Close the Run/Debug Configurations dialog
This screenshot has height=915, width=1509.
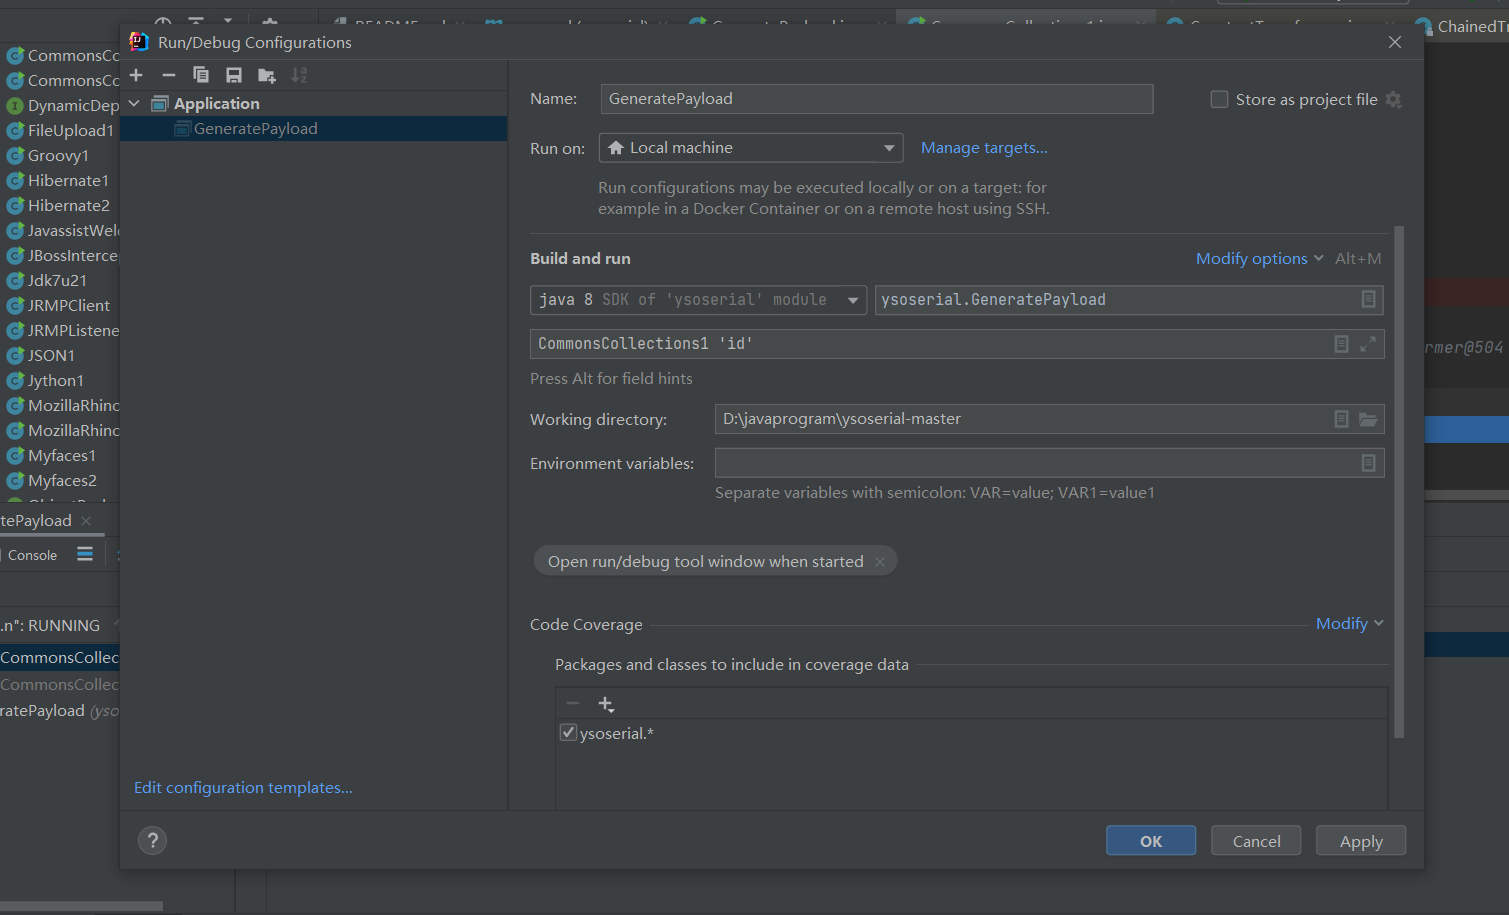(x=1395, y=42)
